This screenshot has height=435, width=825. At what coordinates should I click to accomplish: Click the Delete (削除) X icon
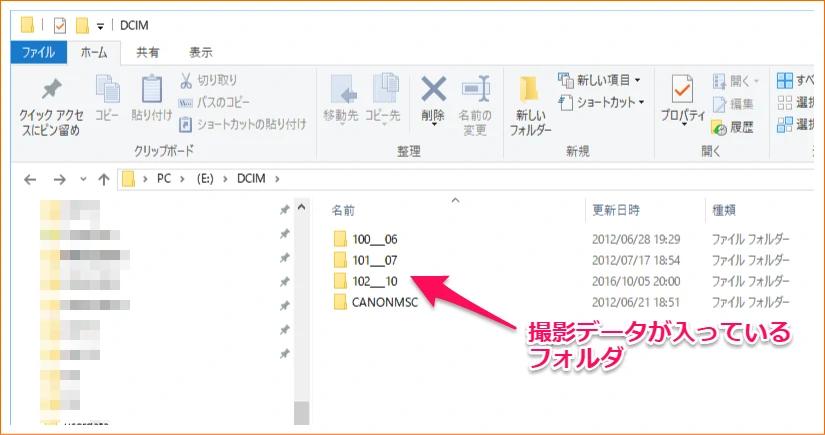(x=434, y=89)
